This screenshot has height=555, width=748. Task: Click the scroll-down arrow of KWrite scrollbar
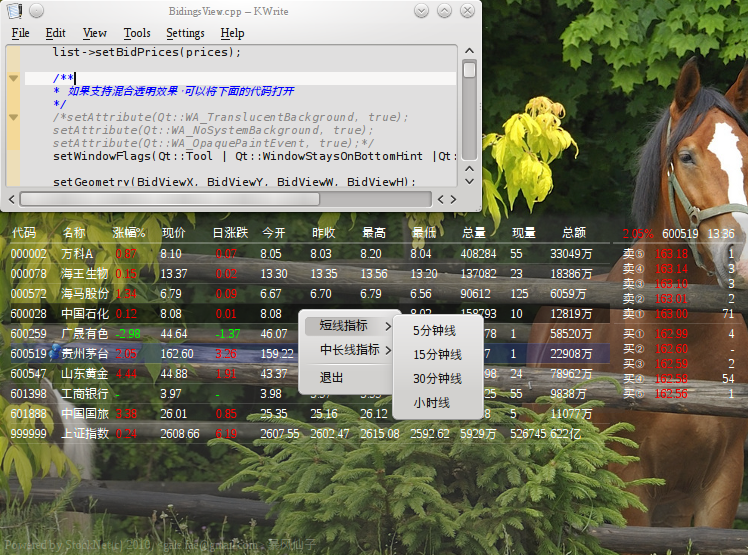tap(469, 181)
